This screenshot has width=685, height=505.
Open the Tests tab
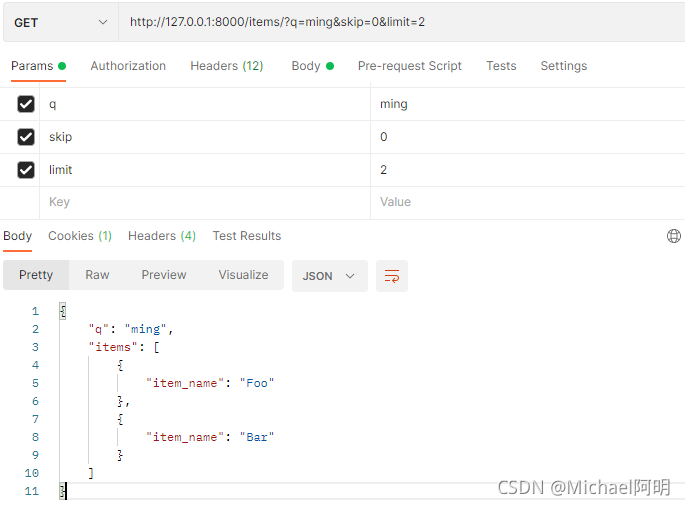coord(501,66)
